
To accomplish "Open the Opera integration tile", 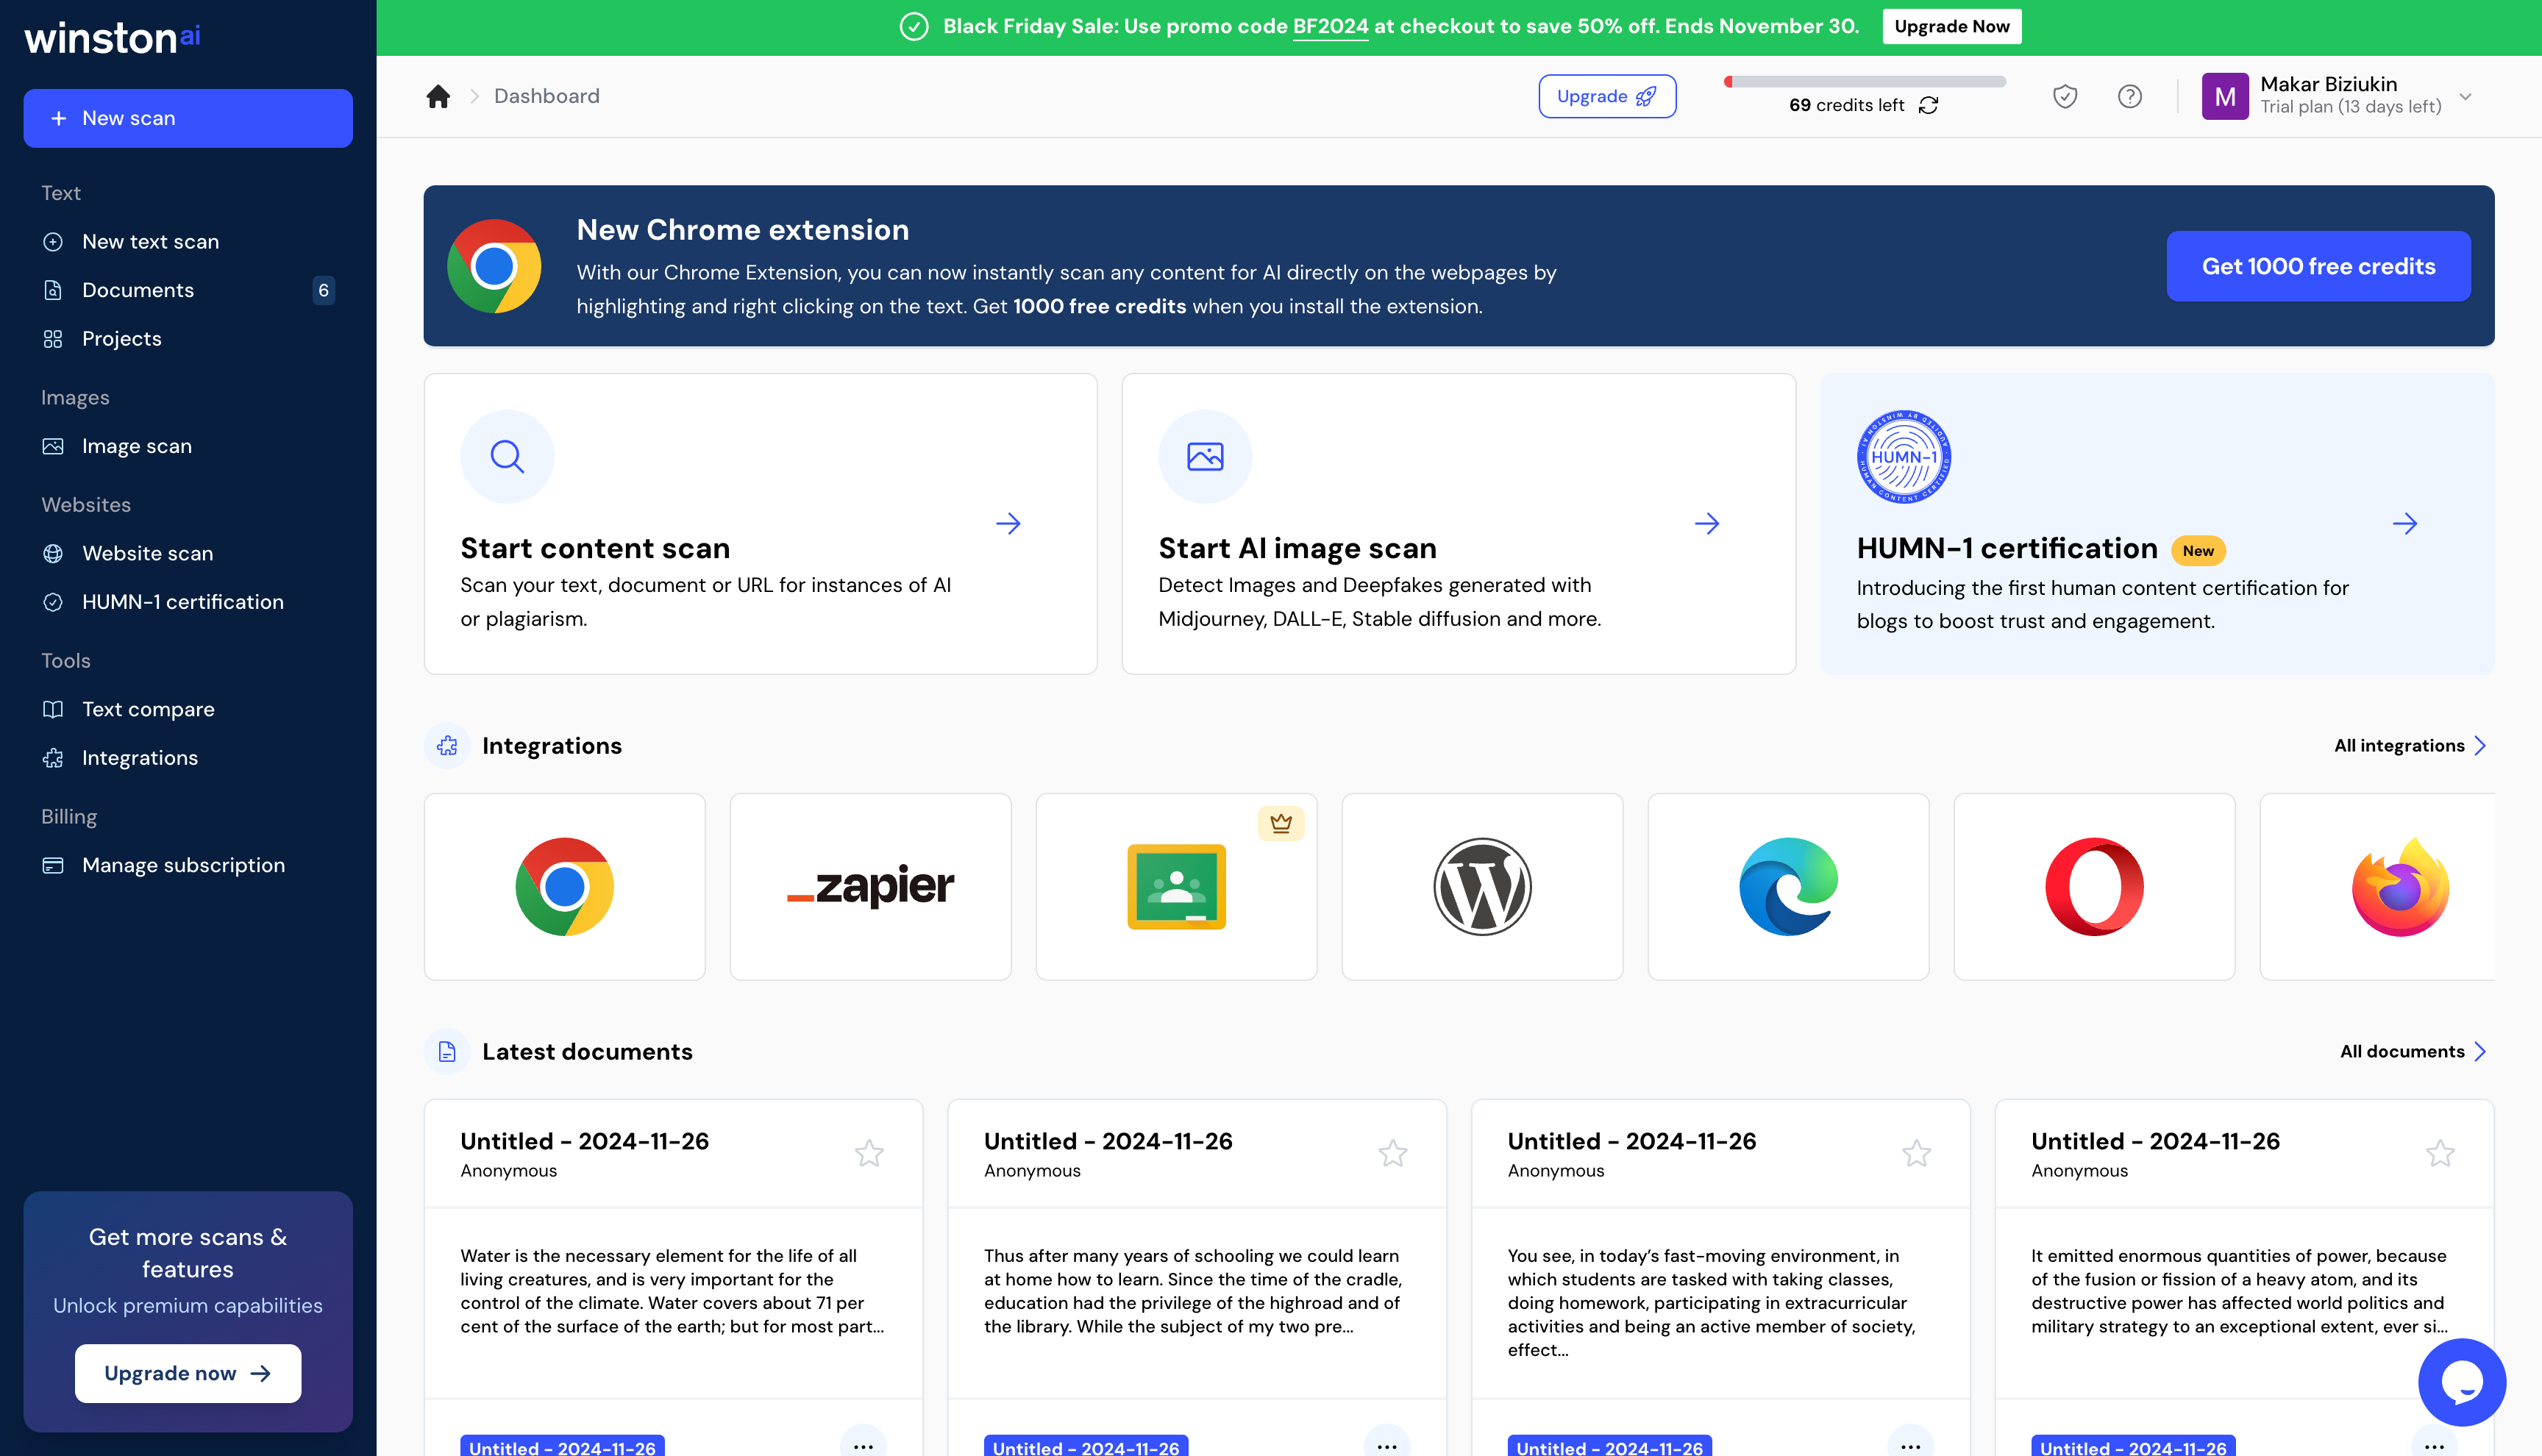I will pyautogui.click(x=2094, y=886).
